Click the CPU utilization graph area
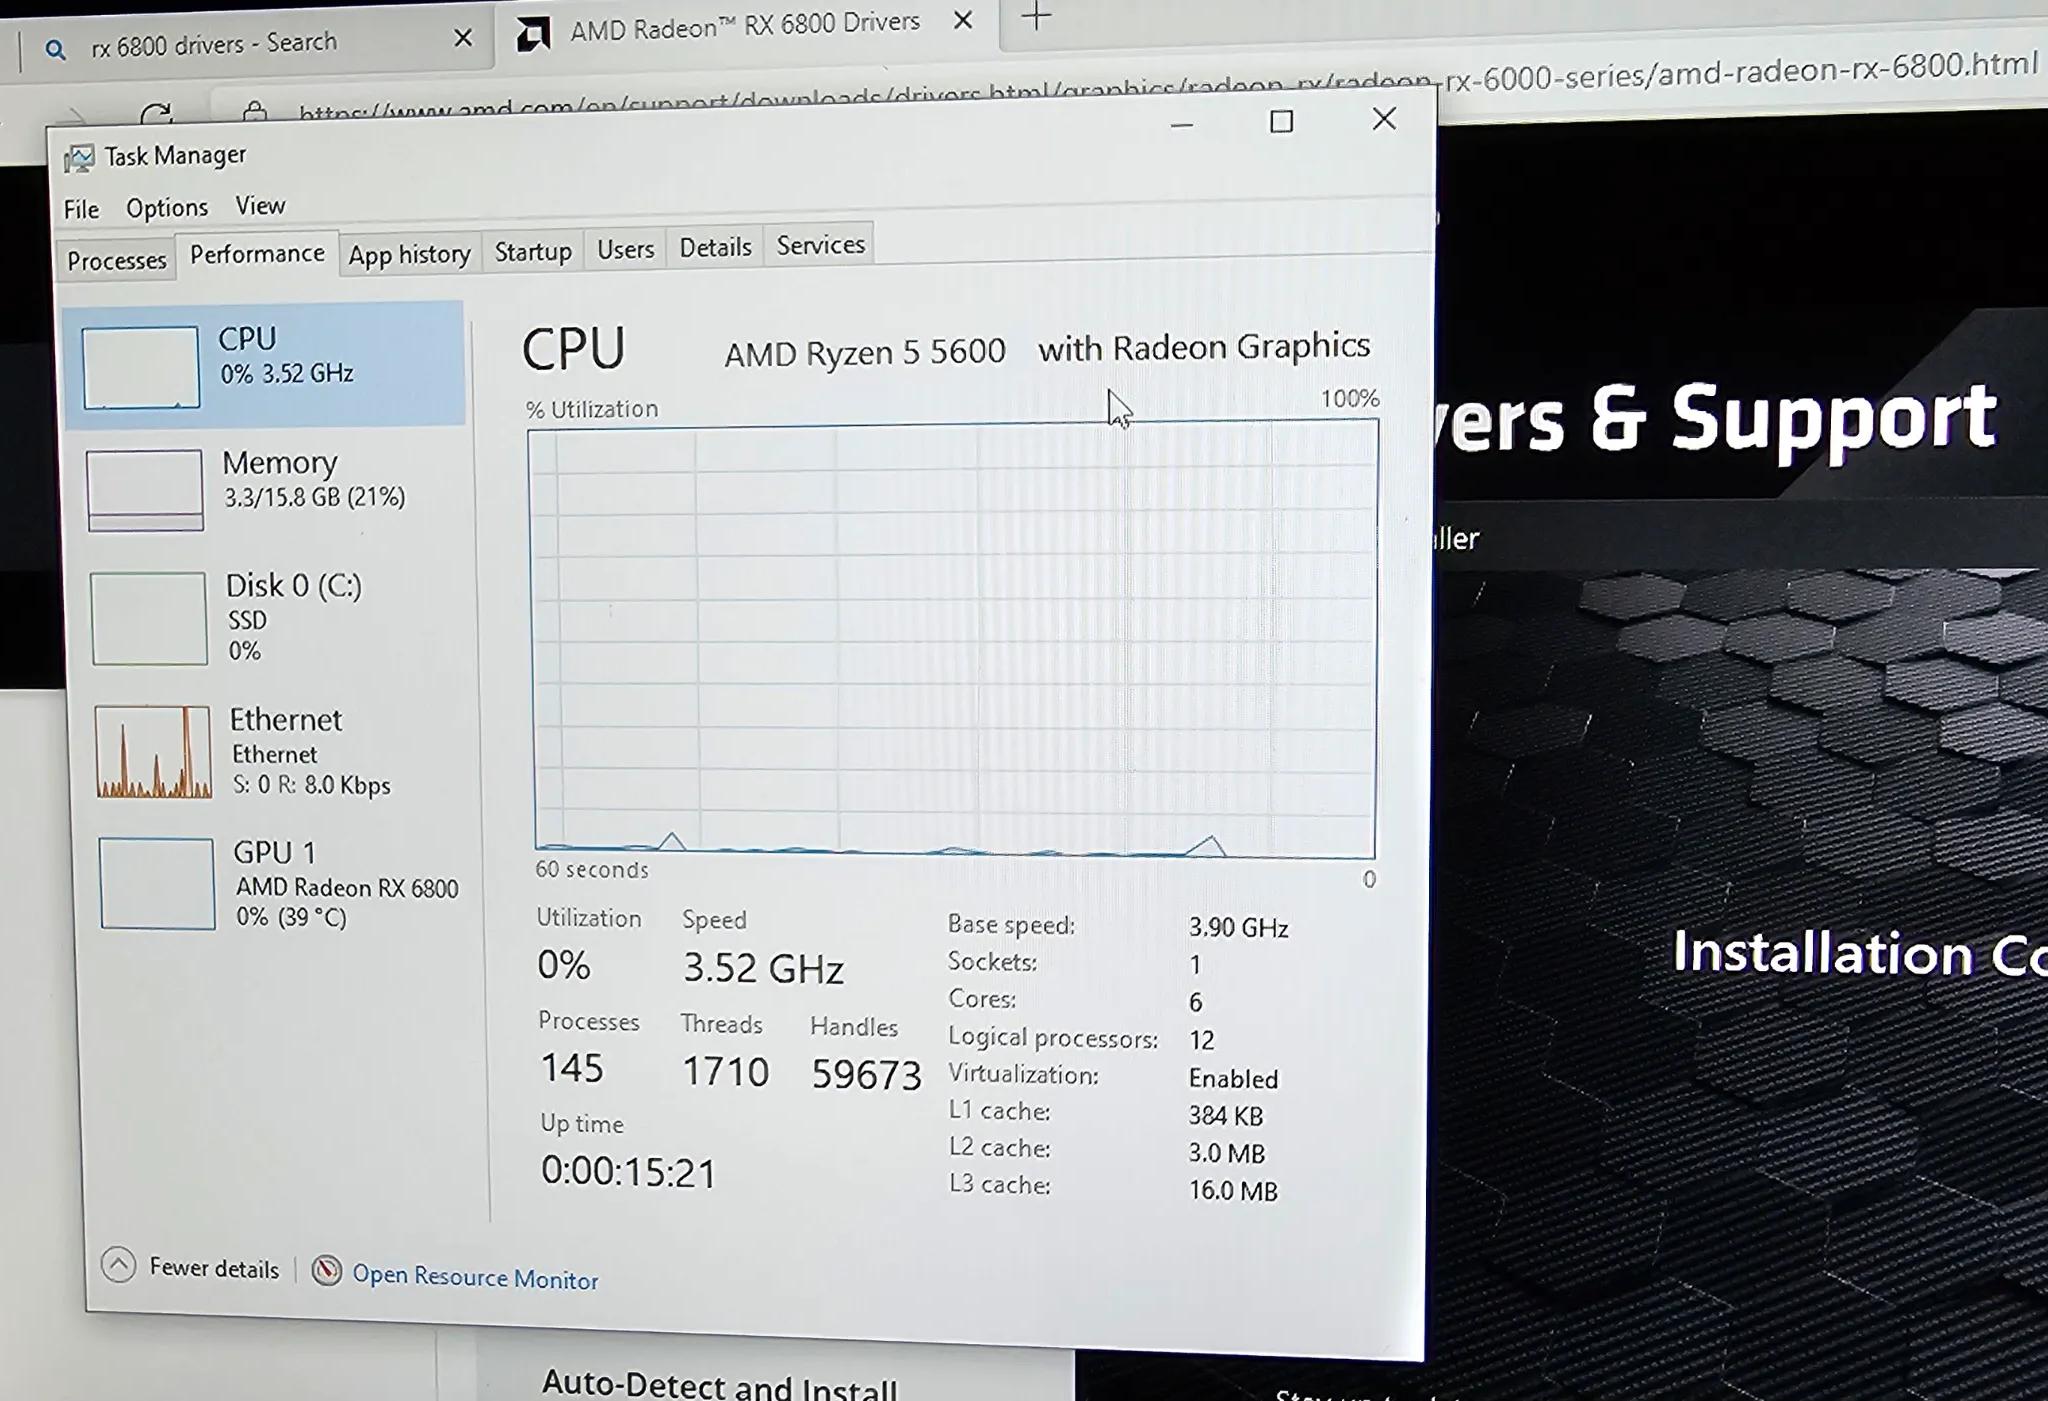Screen dimensions: 2048x1401 click(x=954, y=639)
